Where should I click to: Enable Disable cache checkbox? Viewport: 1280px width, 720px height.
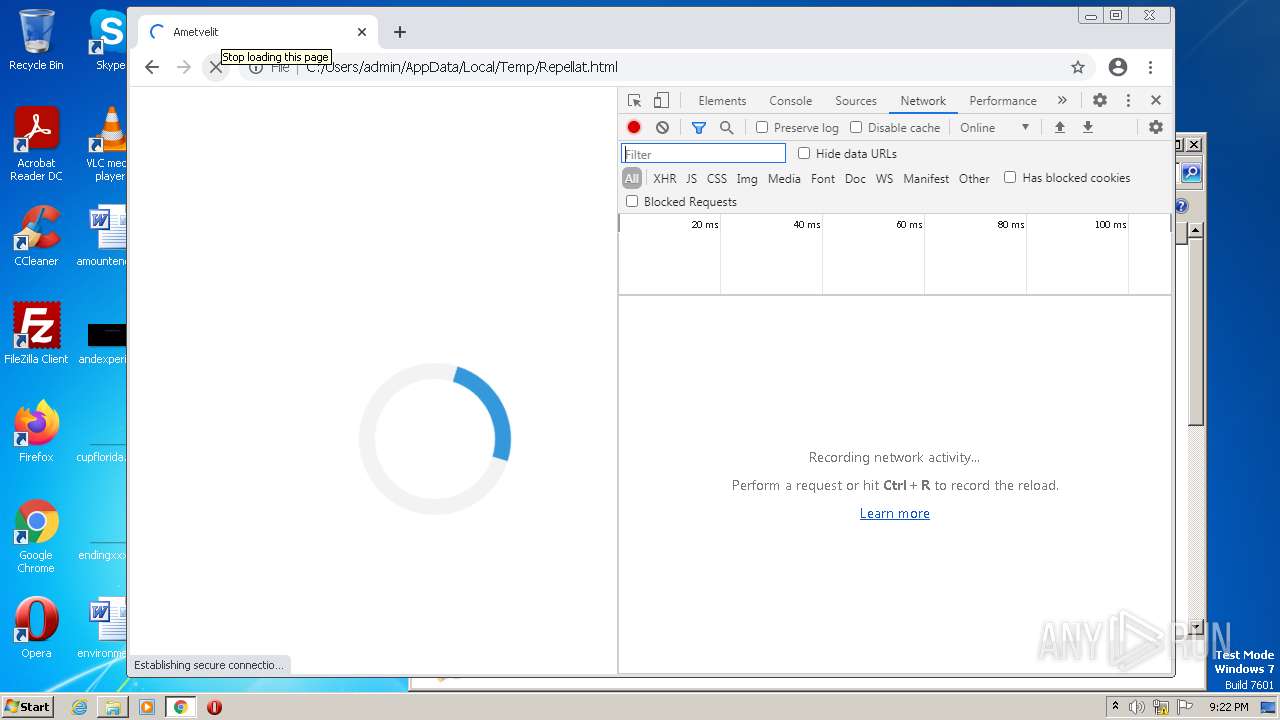pyautogui.click(x=856, y=127)
